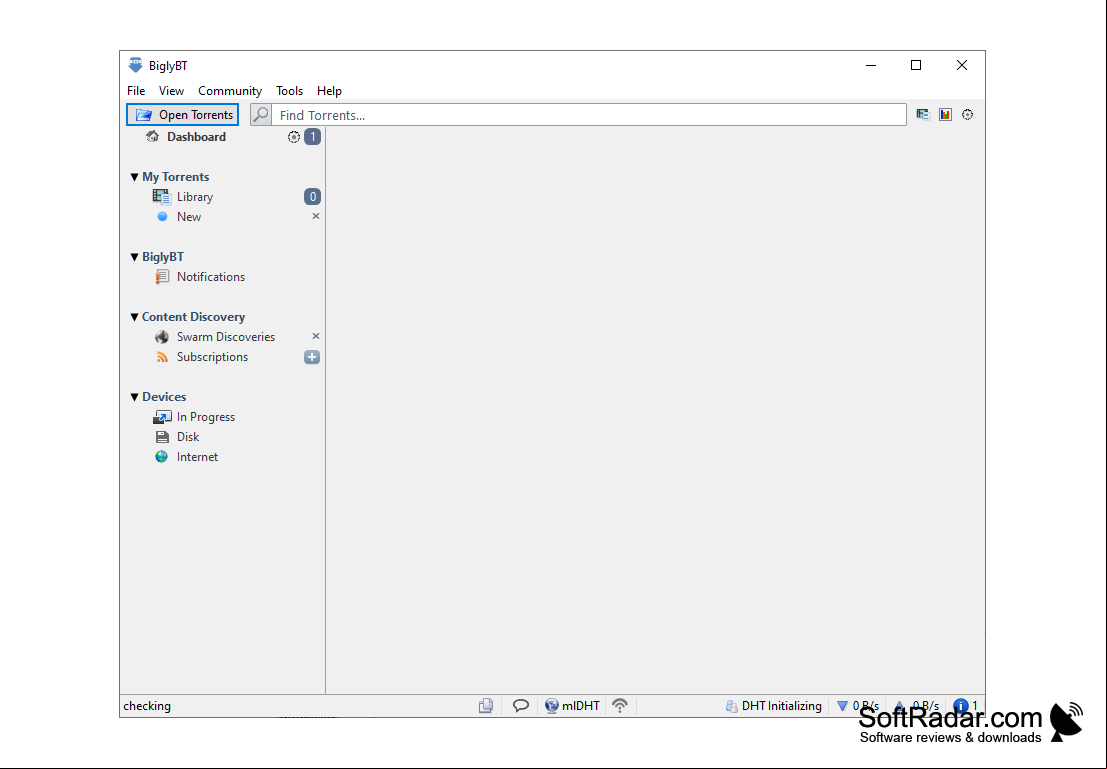Screen dimensions: 1107x769
Task: Click the Internet globe icon
Action: coord(162,457)
